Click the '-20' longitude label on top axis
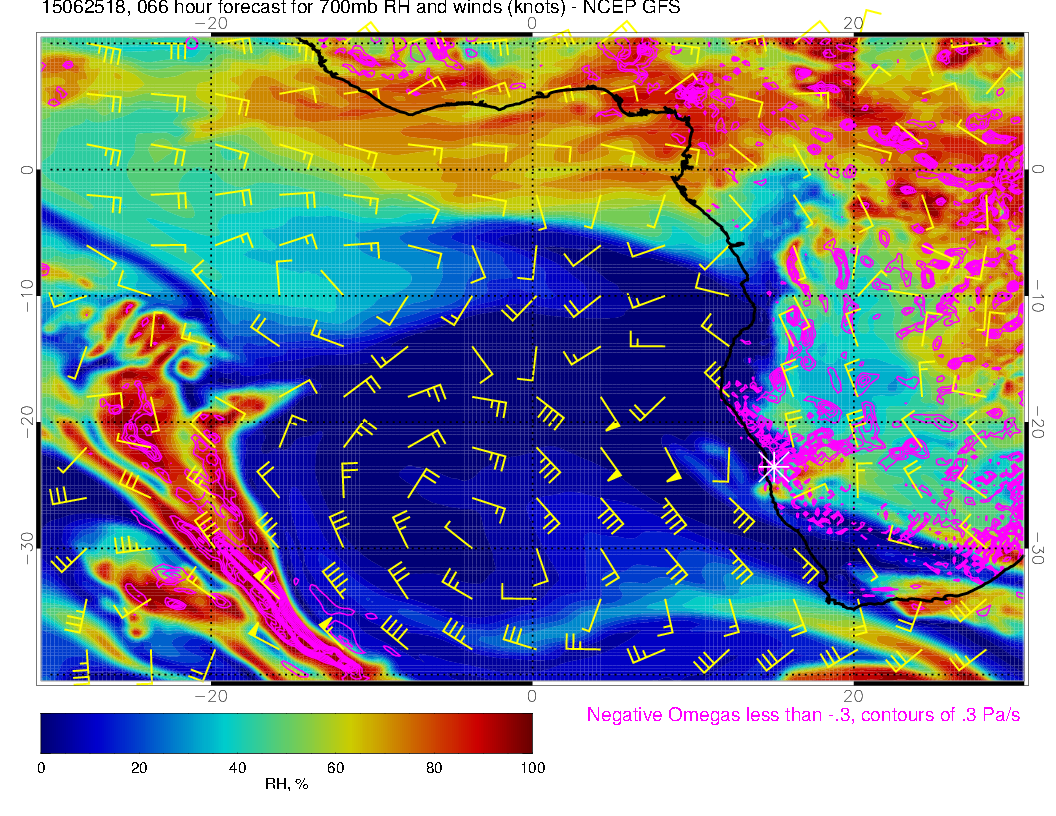 click(211, 24)
